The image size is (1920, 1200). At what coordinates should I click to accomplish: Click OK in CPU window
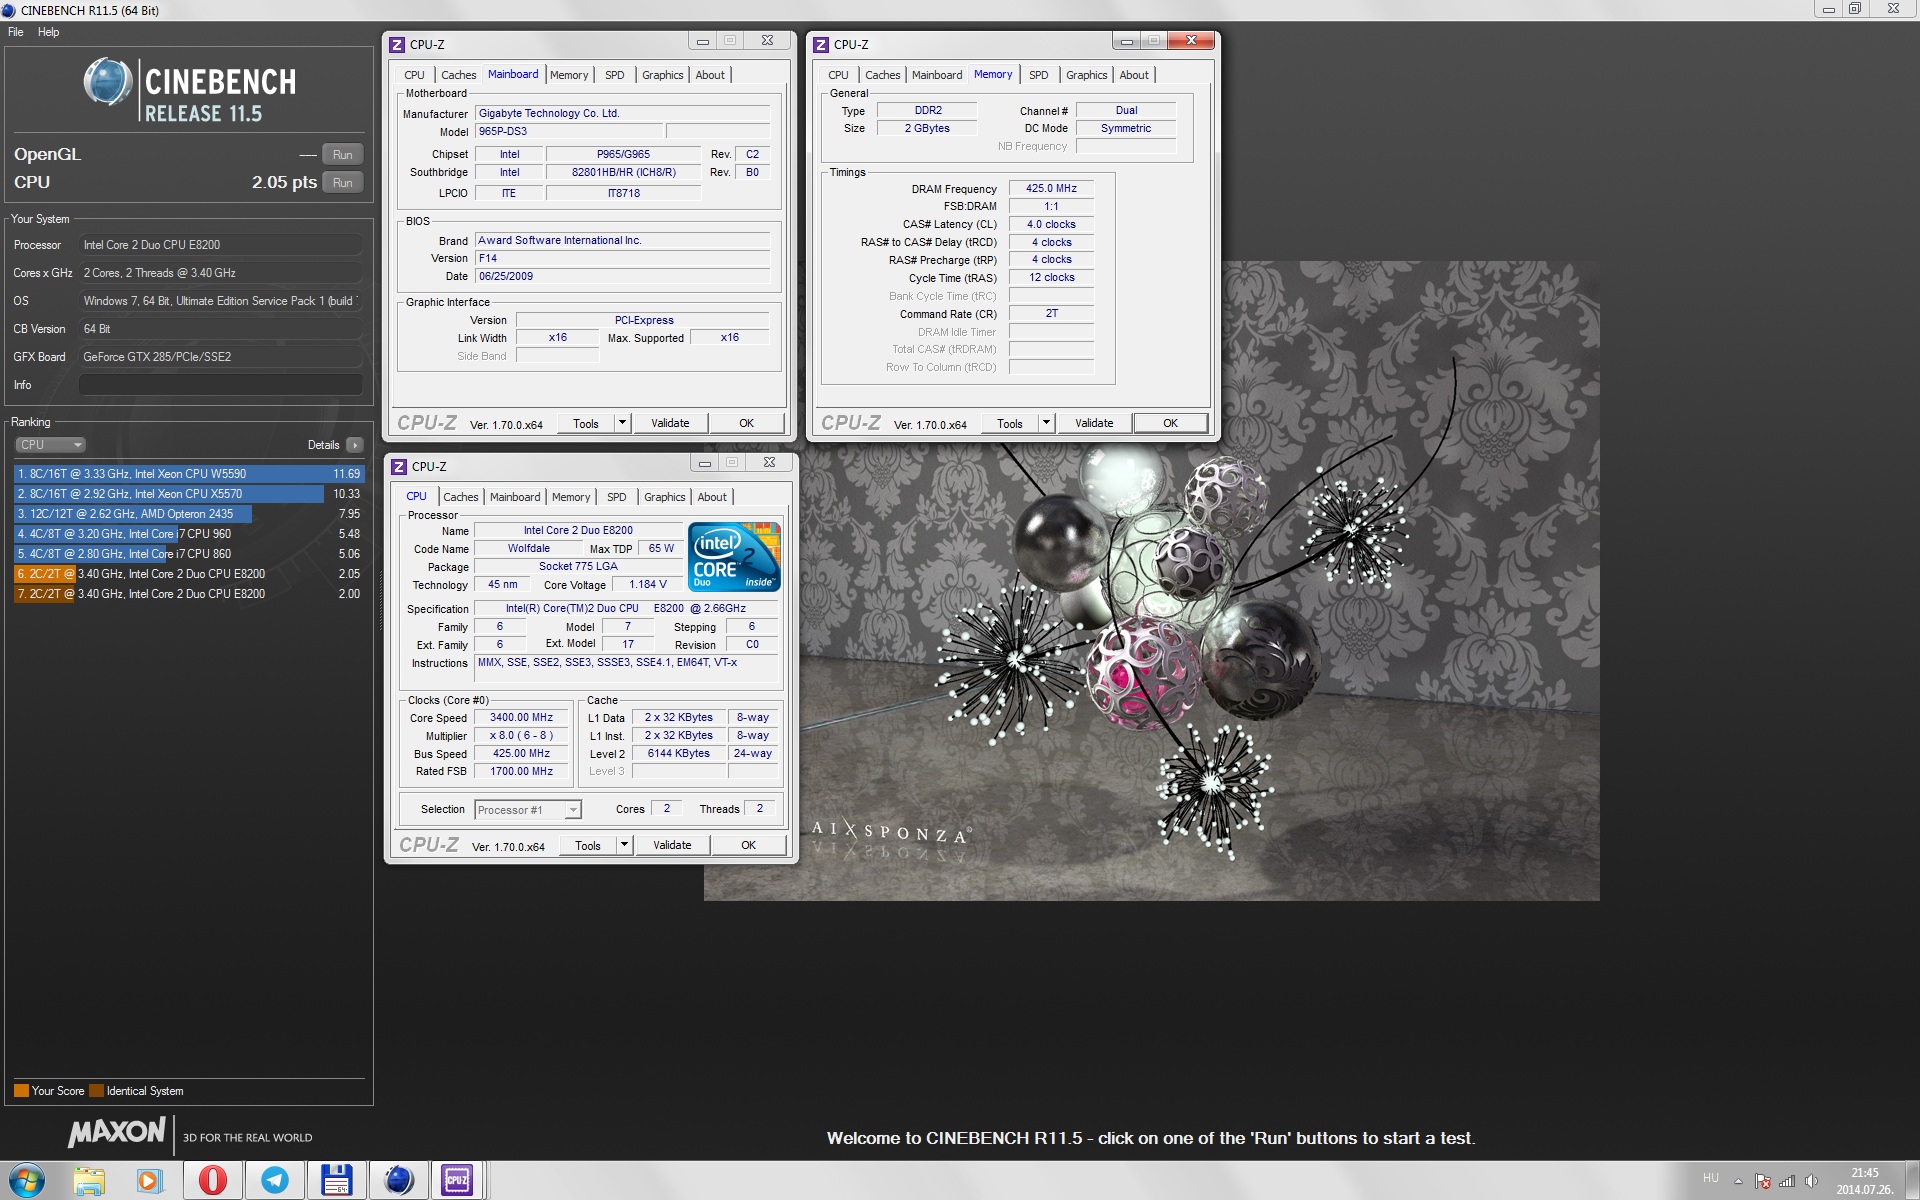click(748, 845)
